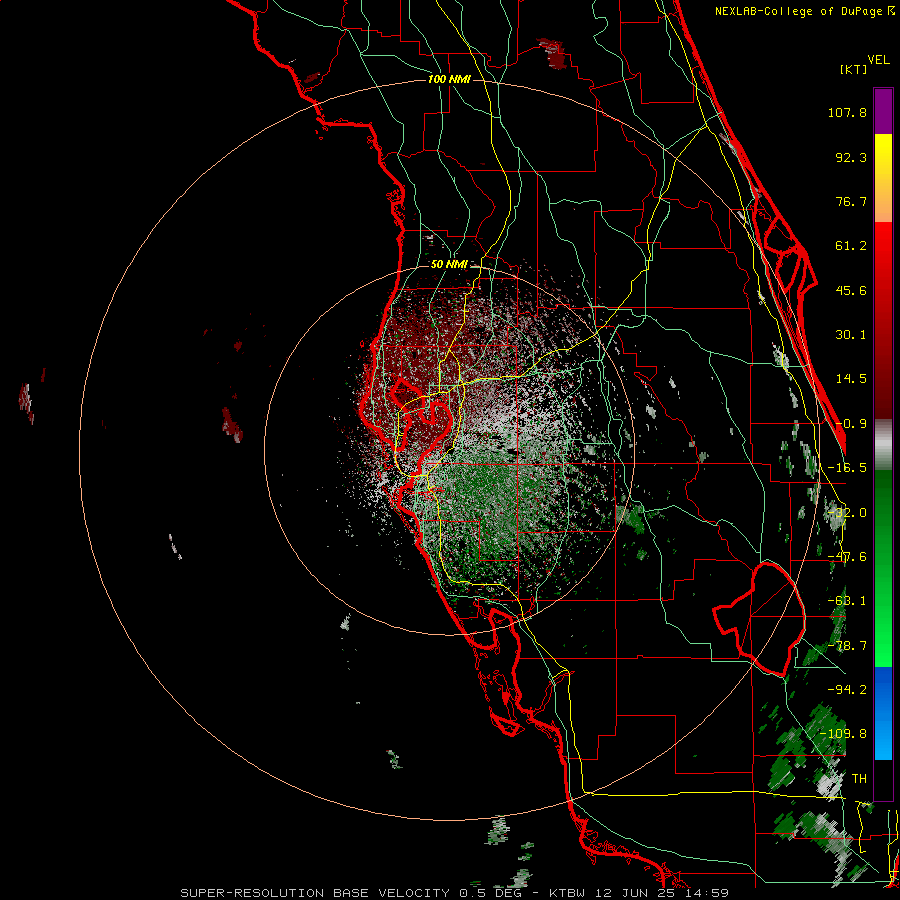900x900 pixels.
Task: Click the 50 NMI range ring label
Action: (x=449, y=264)
